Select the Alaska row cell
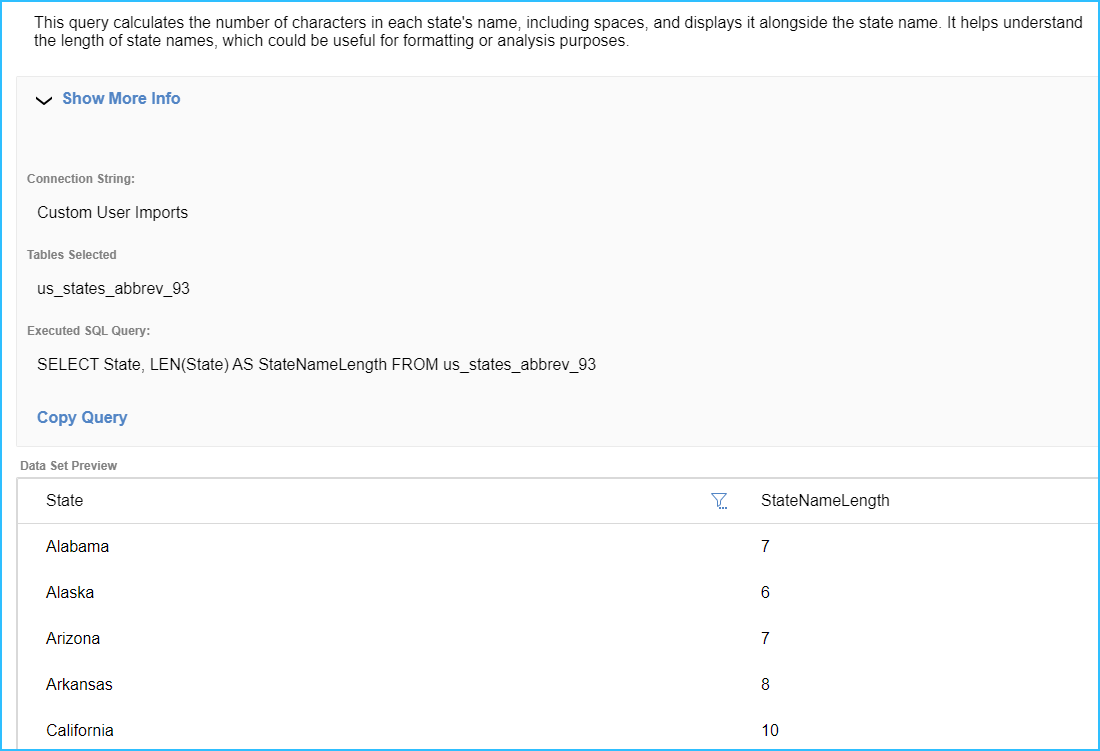The height and width of the screenshot is (751, 1100). coord(69,593)
